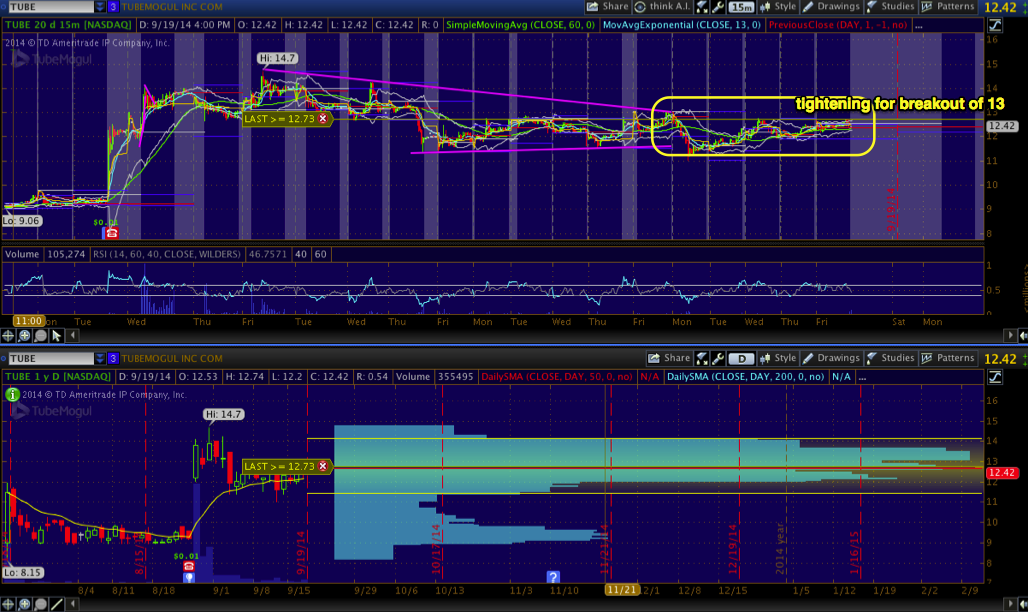Click the D timeframe button in bottom chart
Viewport: 1028px width, 612px height.
tap(741, 358)
